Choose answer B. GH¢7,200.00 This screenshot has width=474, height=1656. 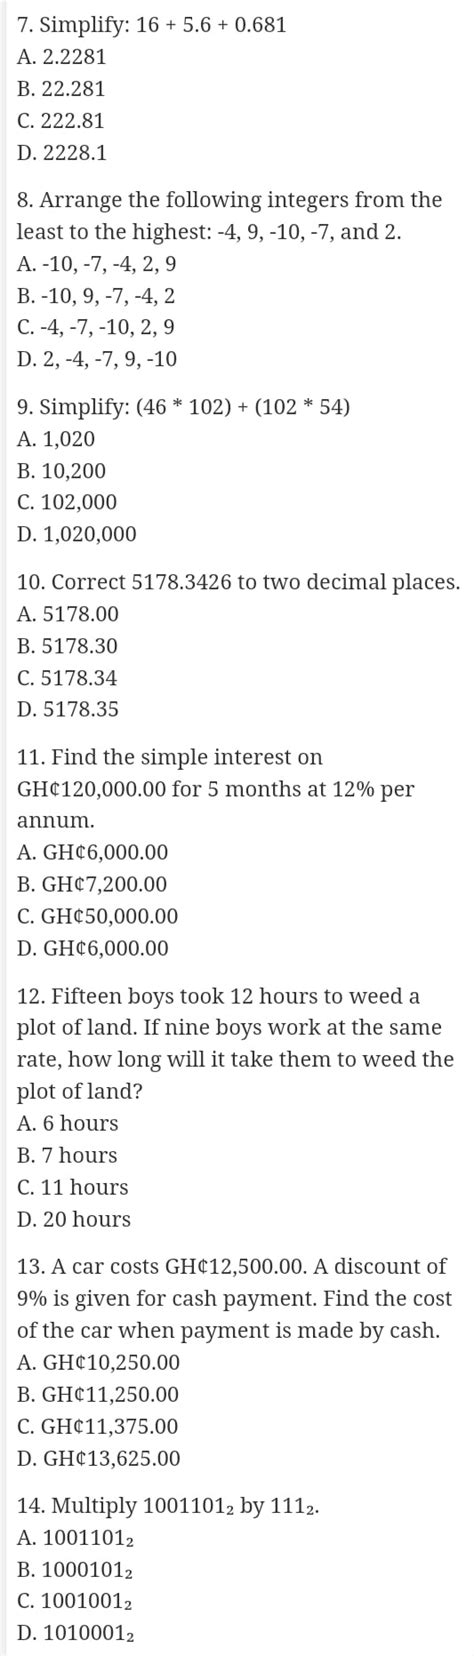92,885
